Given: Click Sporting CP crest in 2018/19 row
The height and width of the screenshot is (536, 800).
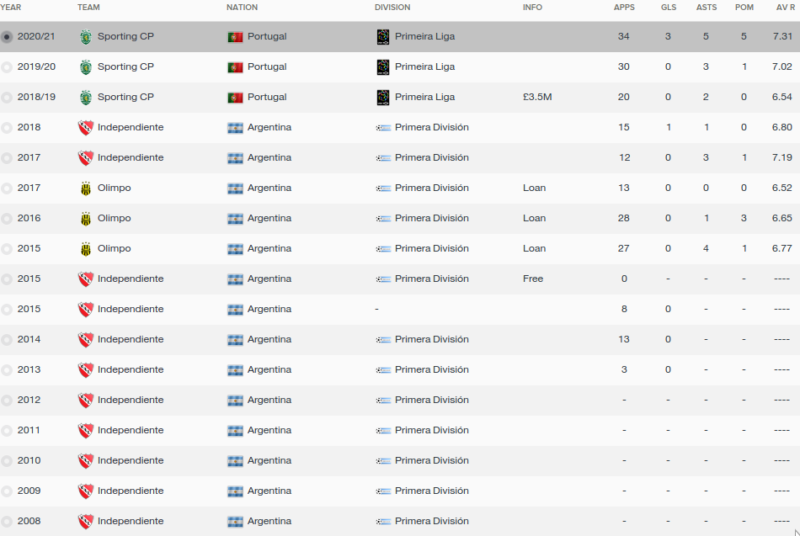Looking at the screenshot, I should pos(86,97).
